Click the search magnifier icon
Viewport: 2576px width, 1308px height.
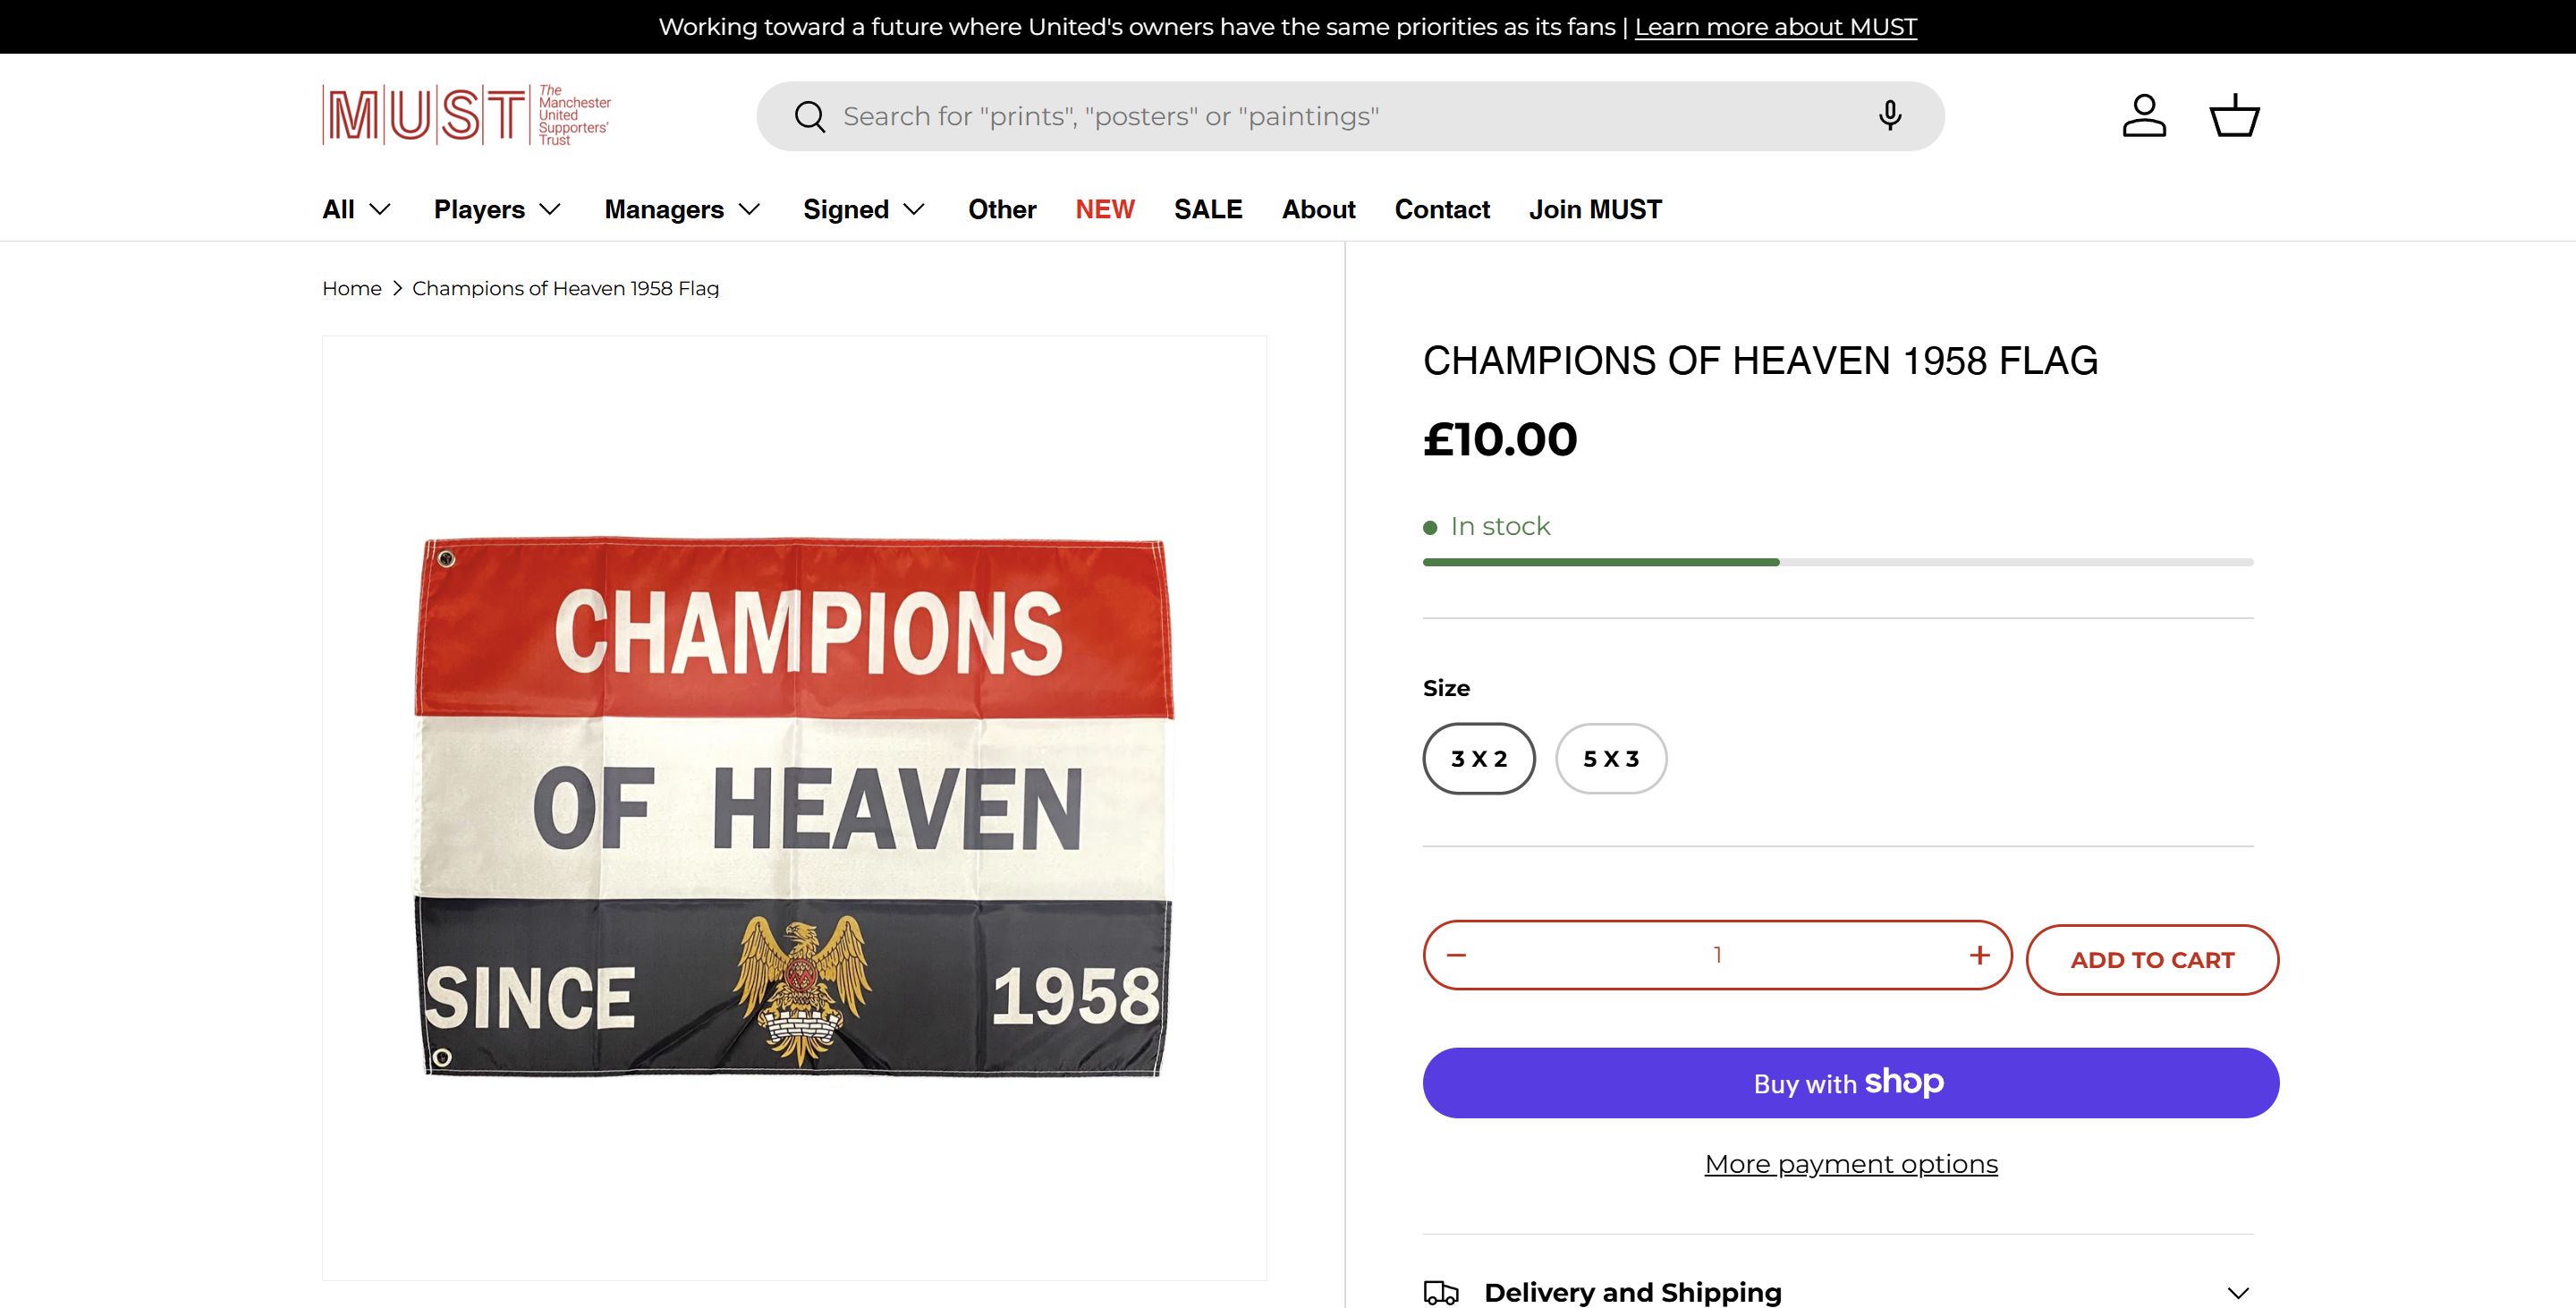(809, 117)
